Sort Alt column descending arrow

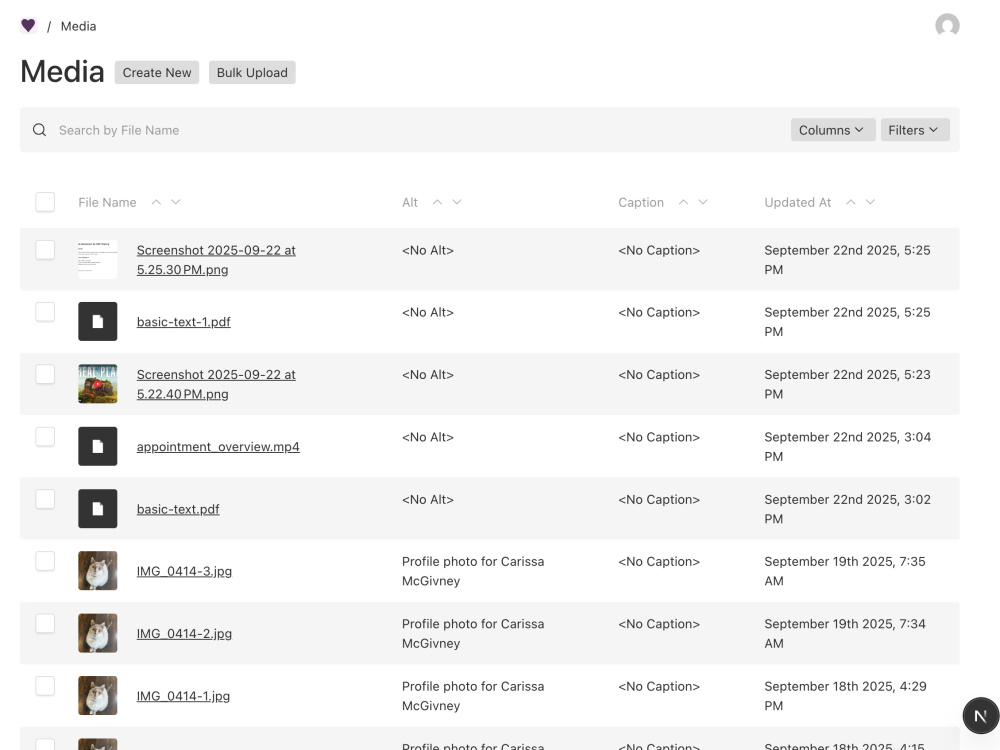457,202
